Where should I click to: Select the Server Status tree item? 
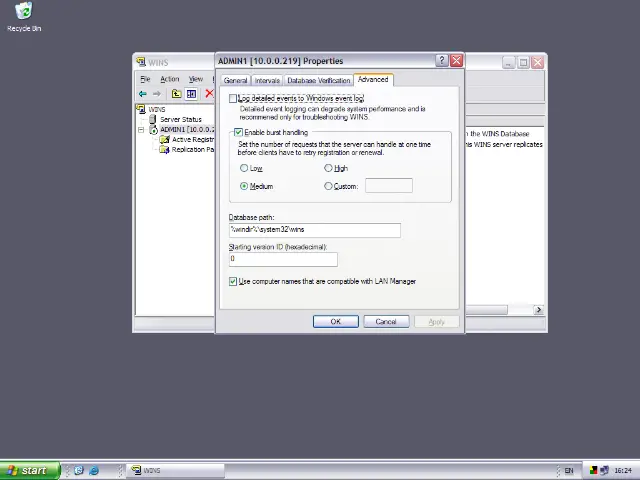click(x=181, y=119)
